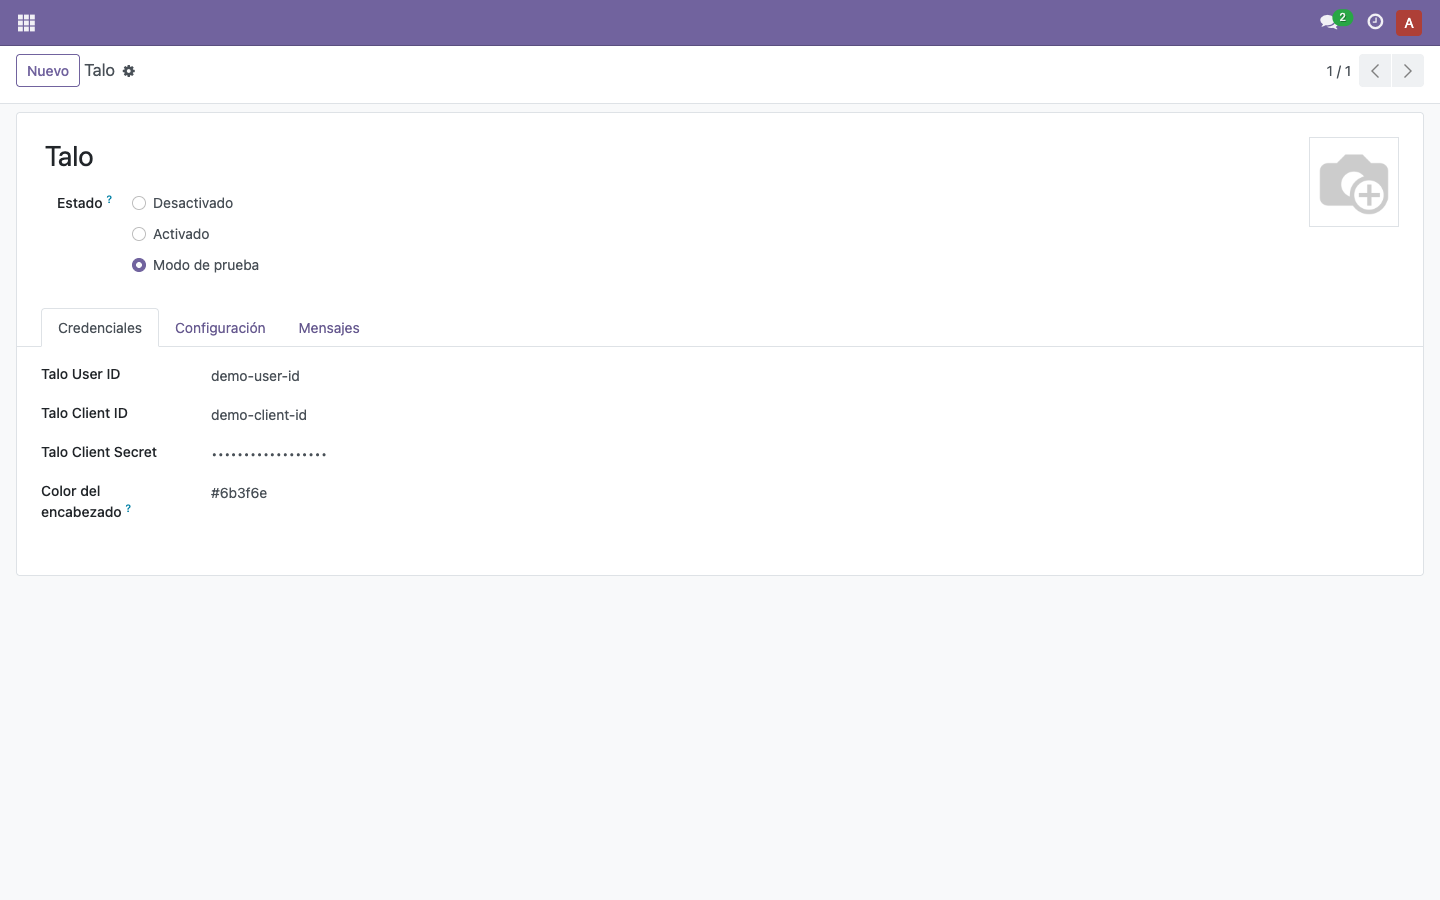Select the Activado radio option
1440x900 pixels.
pyautogui.click(x=139, y=234)
